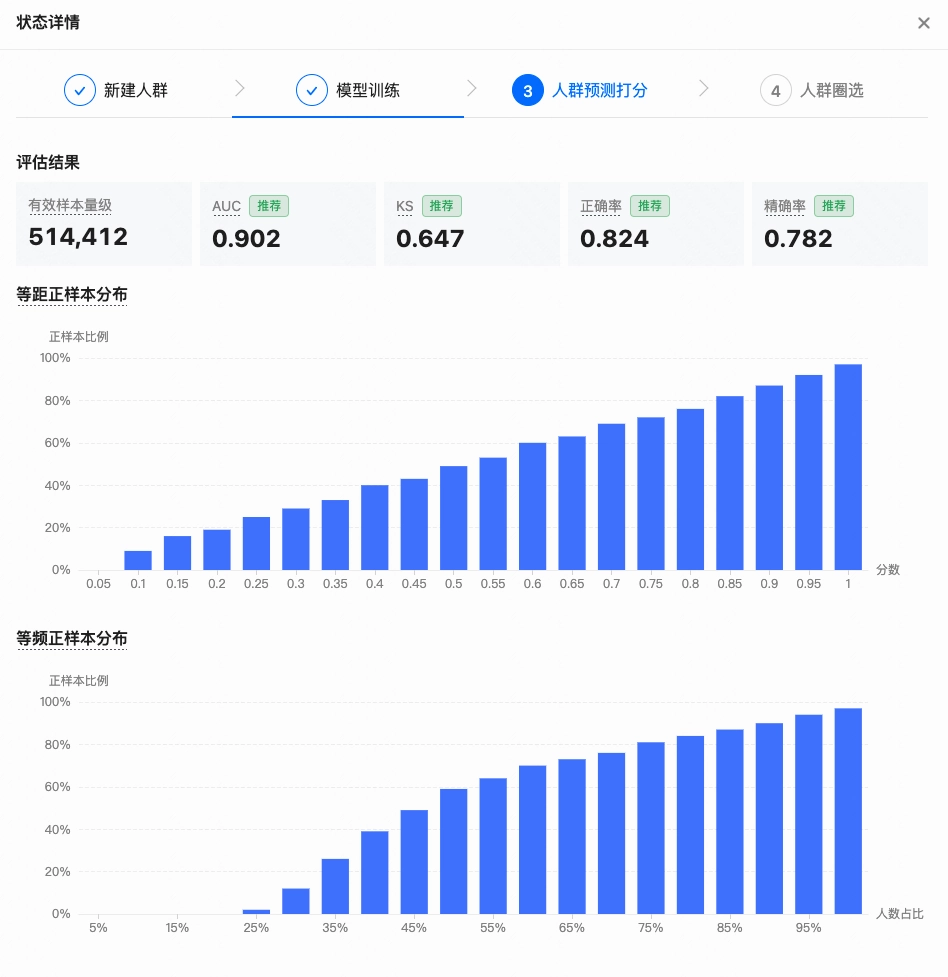Click the checkmark icon beside 新建人群 step
Image resolution: width=948 pixels, height=977 pixels.
(80, 90)
